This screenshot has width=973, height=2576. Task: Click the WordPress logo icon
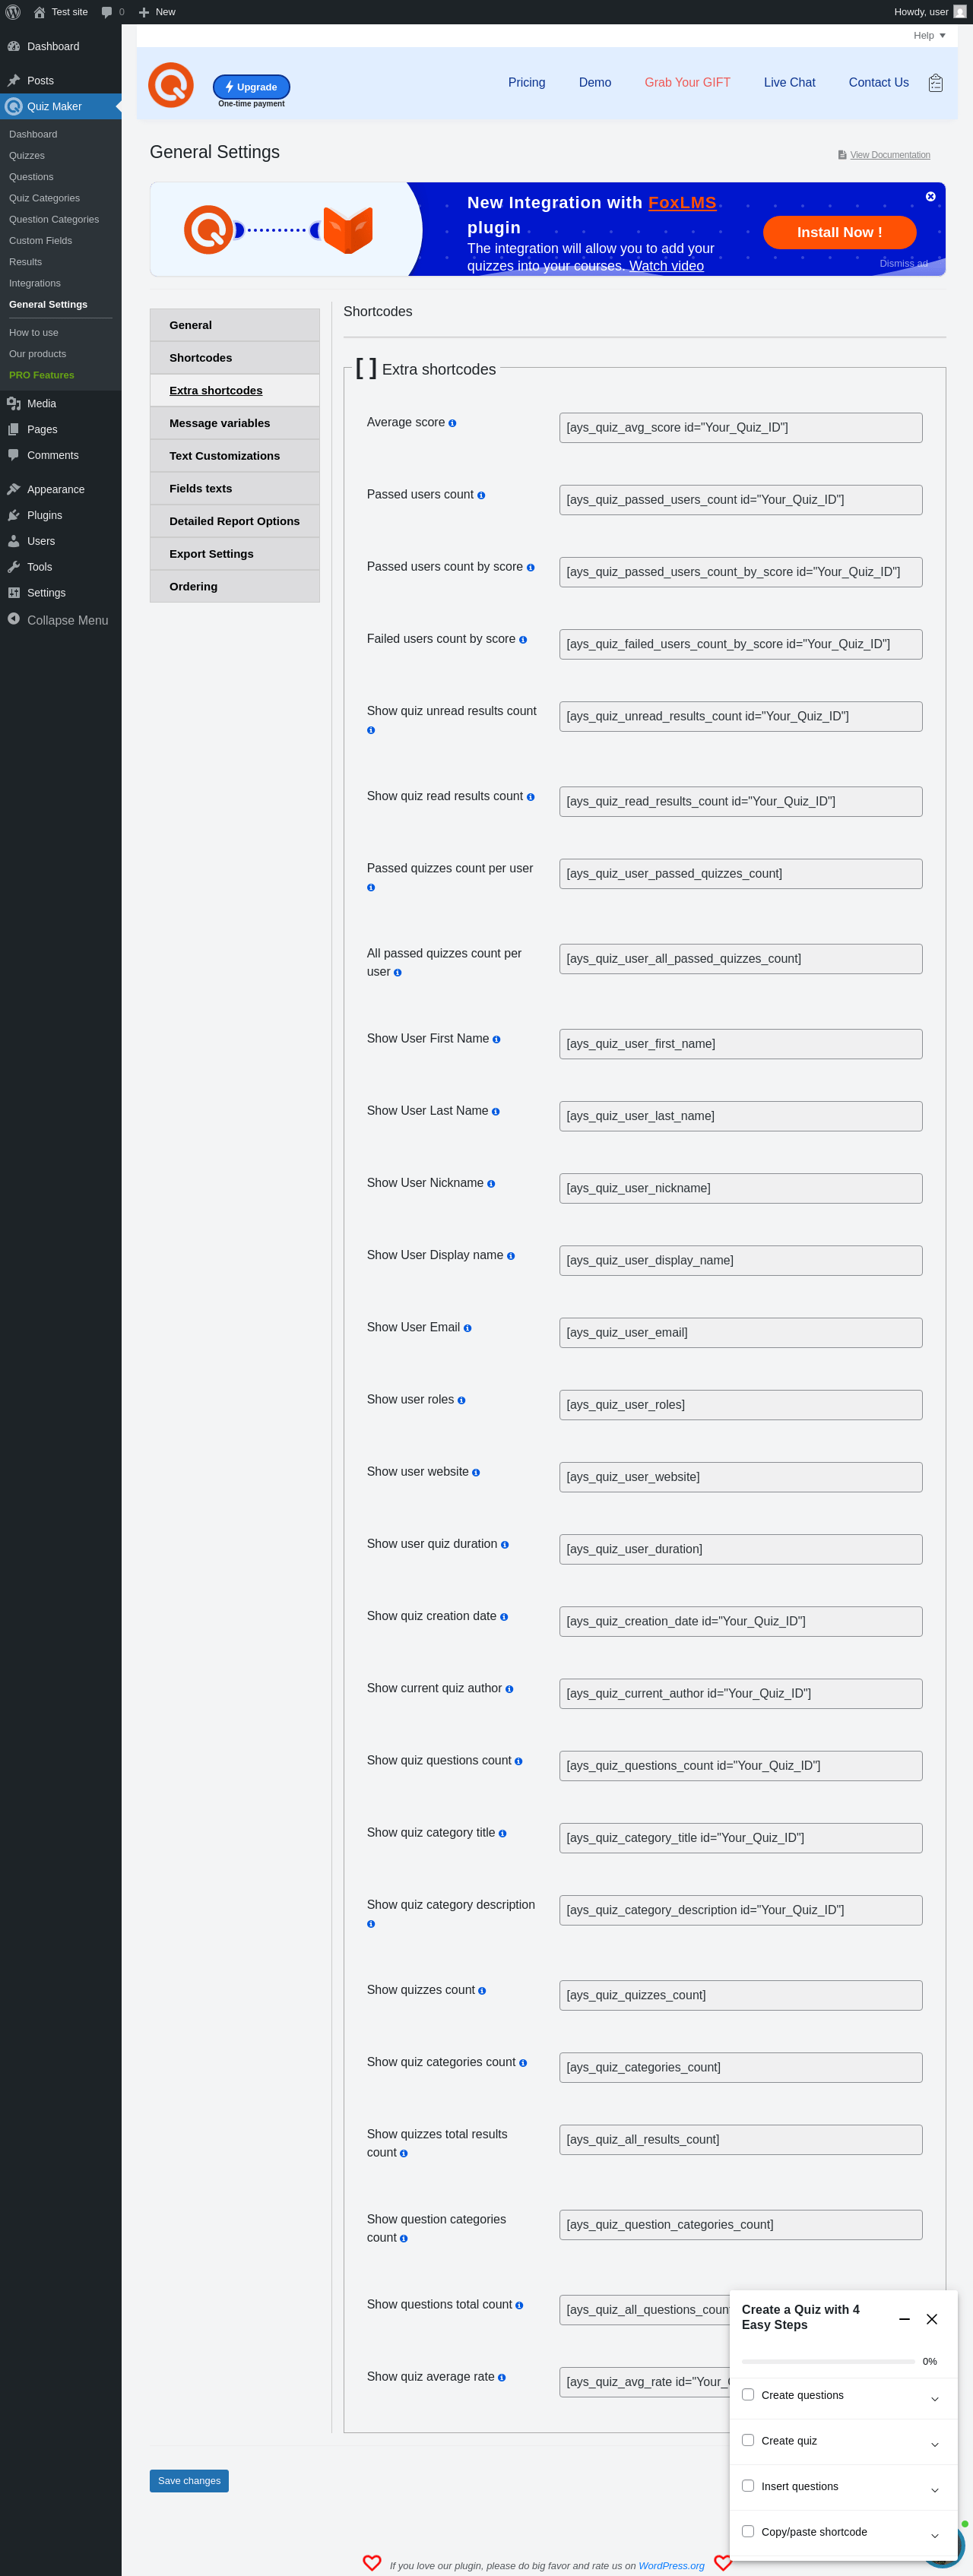(13, 12)
